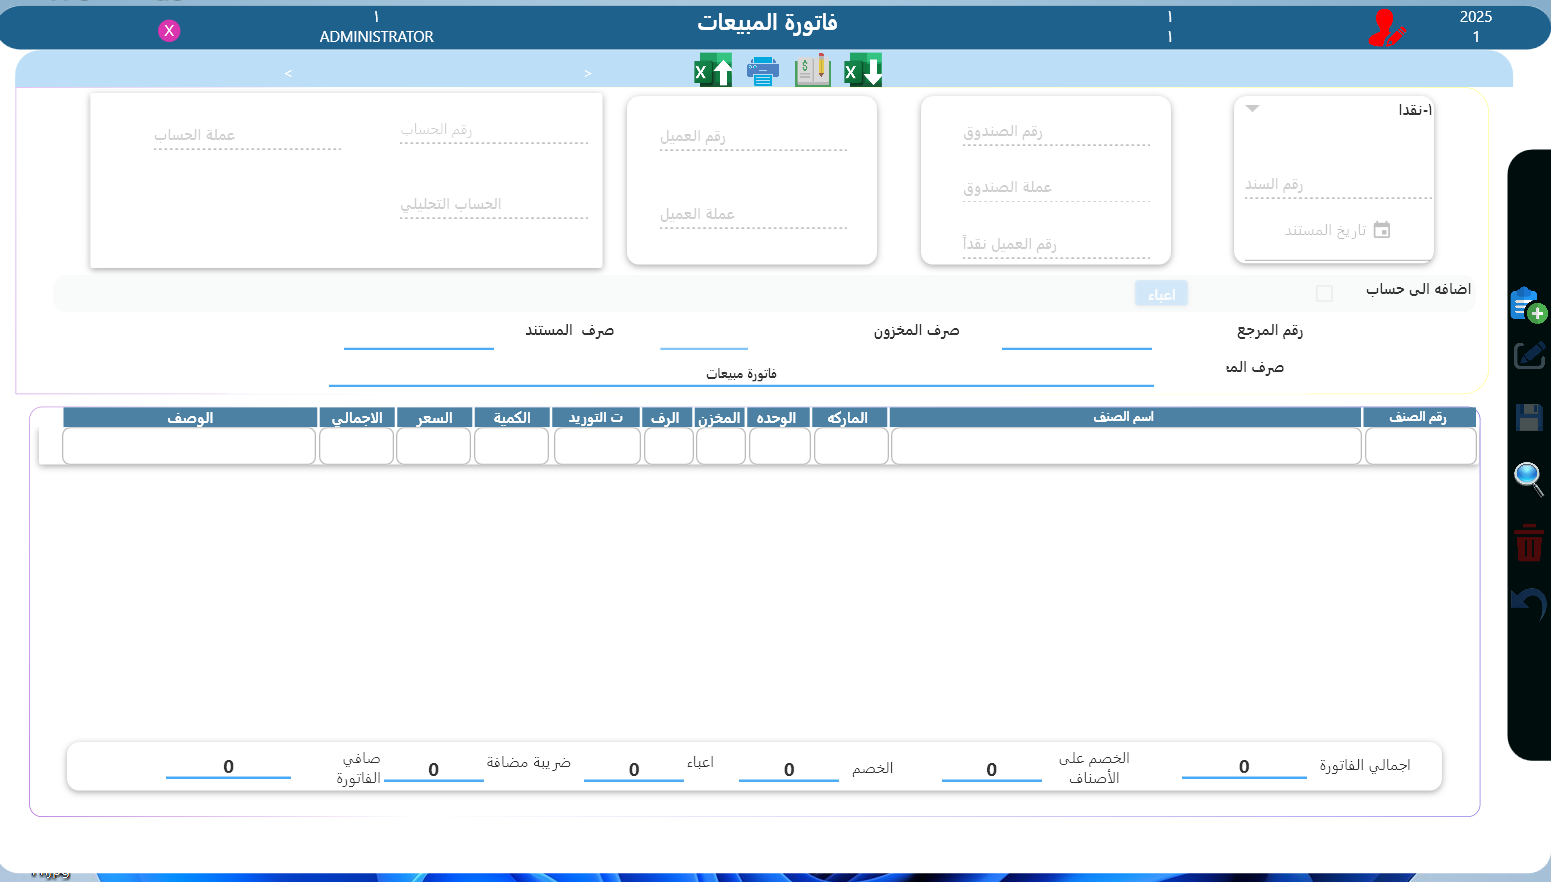Screen dimensions: 1551x882
Task: Open the ١-نقدا payment type dropdown
Action: click(1251, 108)
